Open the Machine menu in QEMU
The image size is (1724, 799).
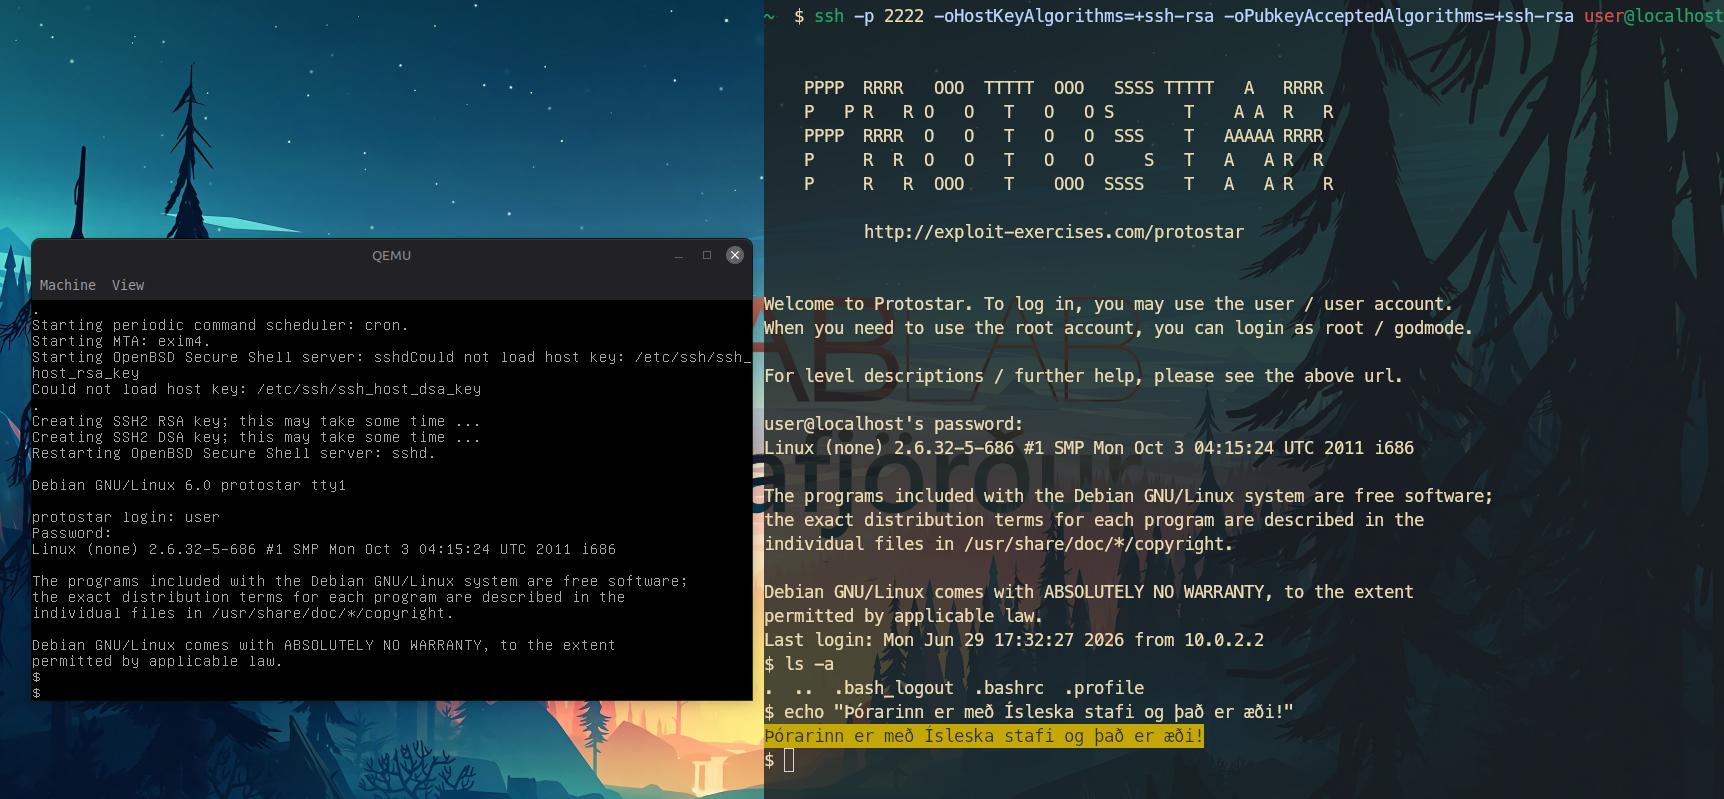click(x=68, y=285)
